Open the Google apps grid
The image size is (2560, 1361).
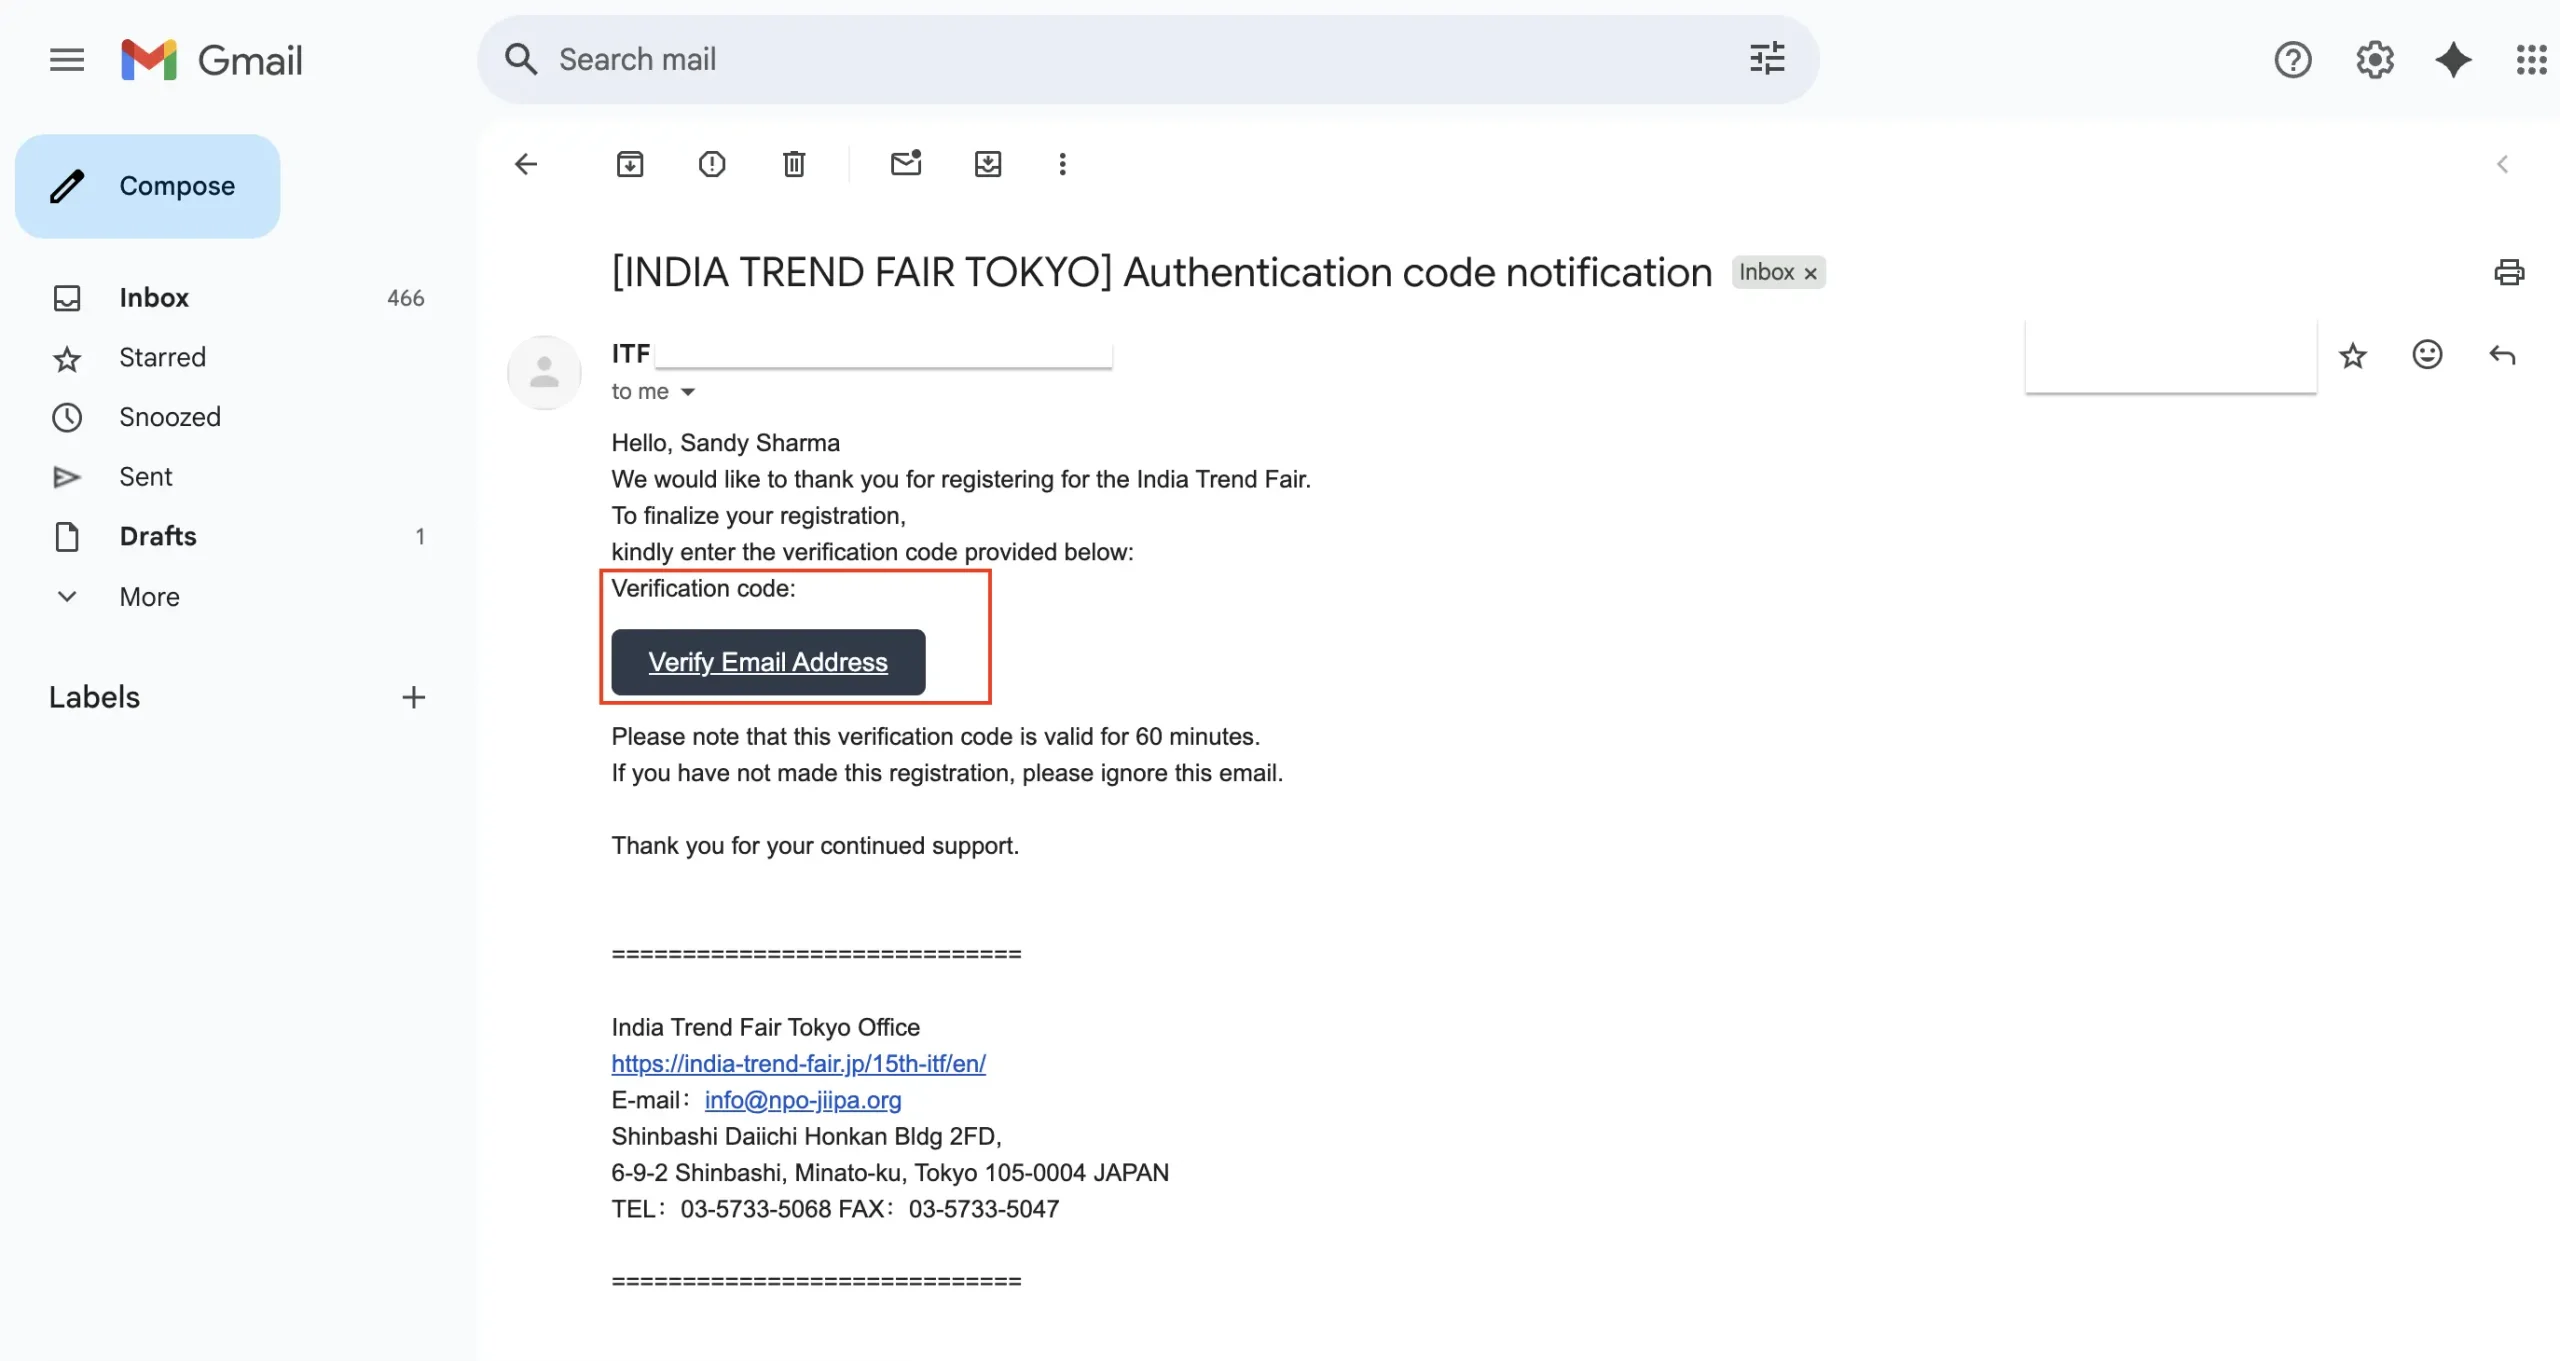tap(2531, 60)
